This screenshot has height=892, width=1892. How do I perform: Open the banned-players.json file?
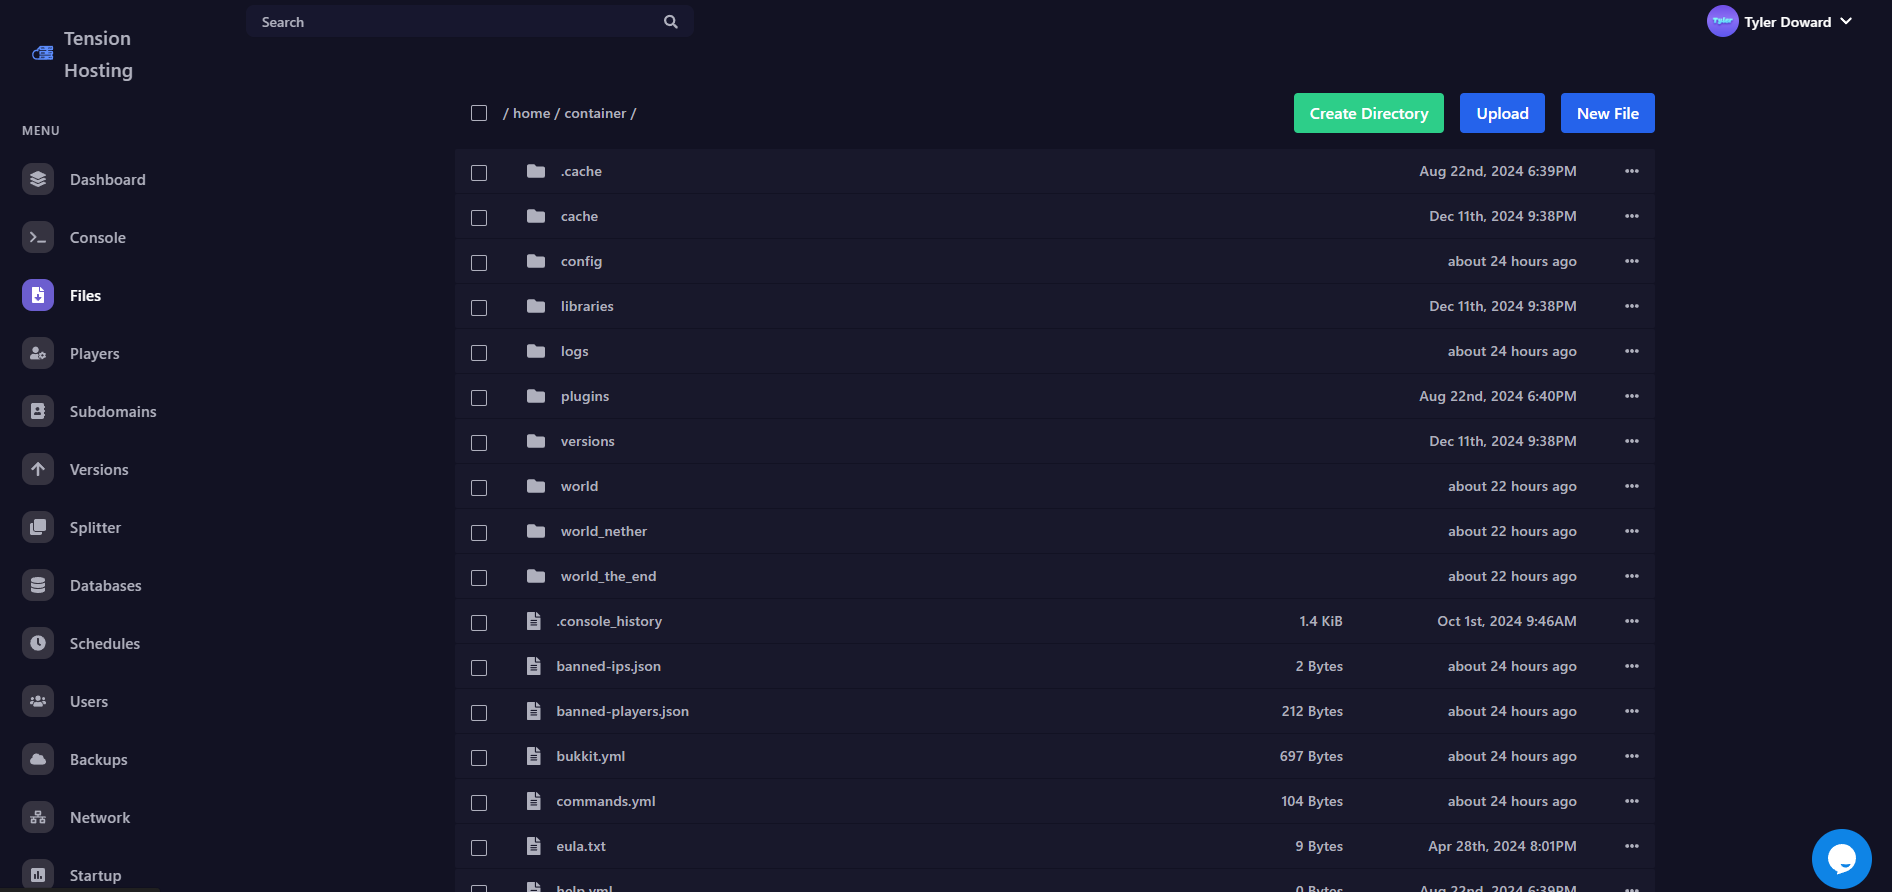pos(623,711)
